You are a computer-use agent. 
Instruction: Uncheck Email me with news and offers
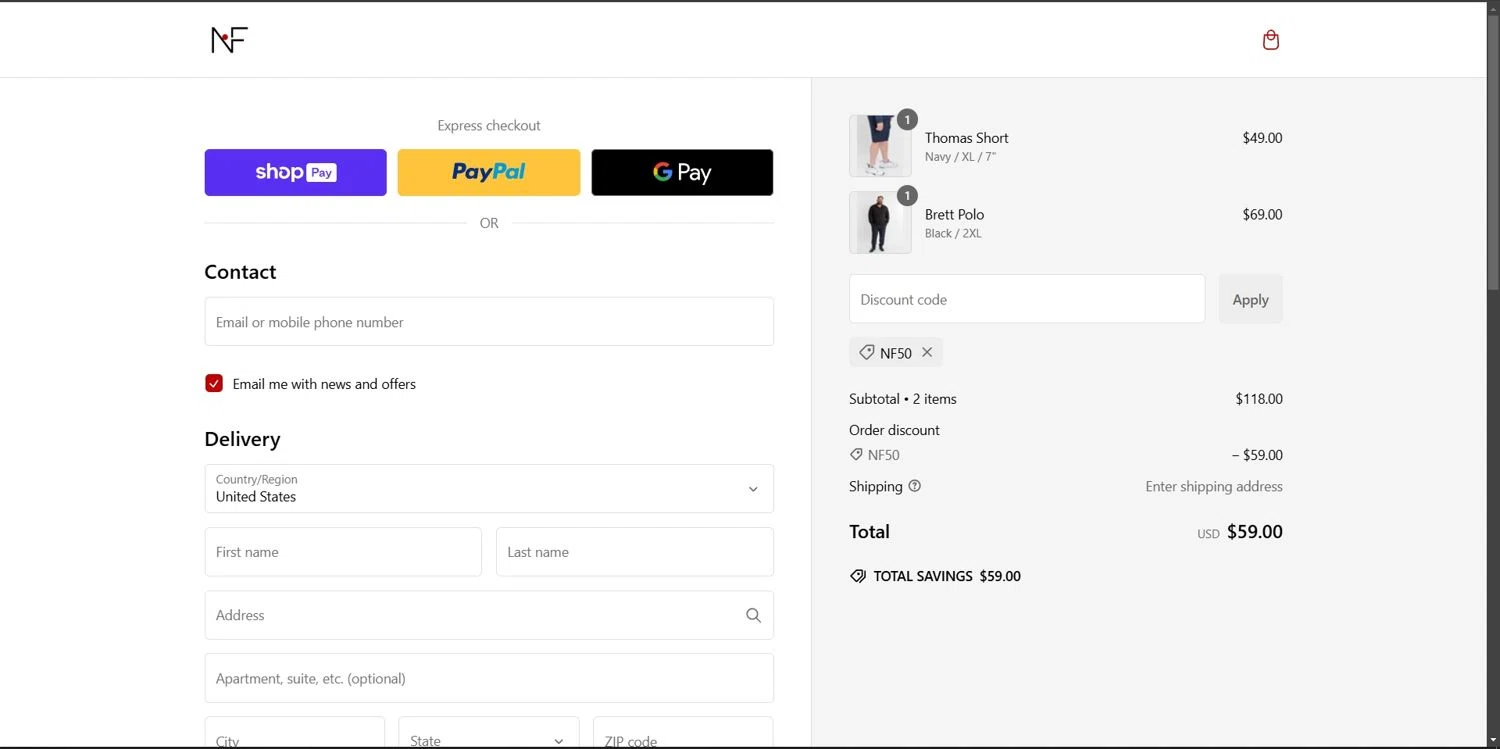pyautogui.click(x=214, y=383)
